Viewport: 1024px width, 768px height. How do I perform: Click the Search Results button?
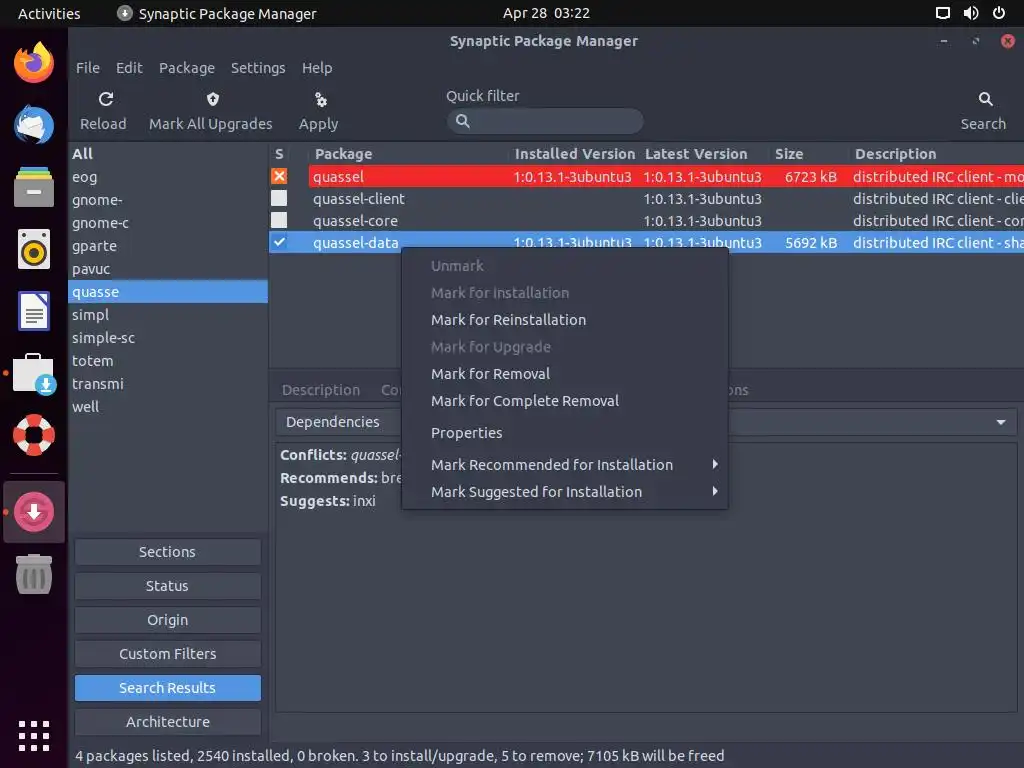point(167,688)
